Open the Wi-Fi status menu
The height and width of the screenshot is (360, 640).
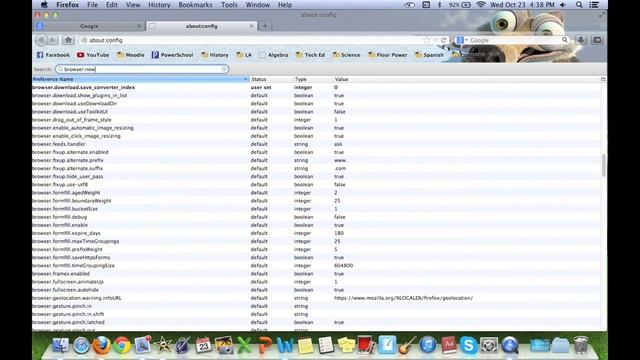click(x=481, y=5)
